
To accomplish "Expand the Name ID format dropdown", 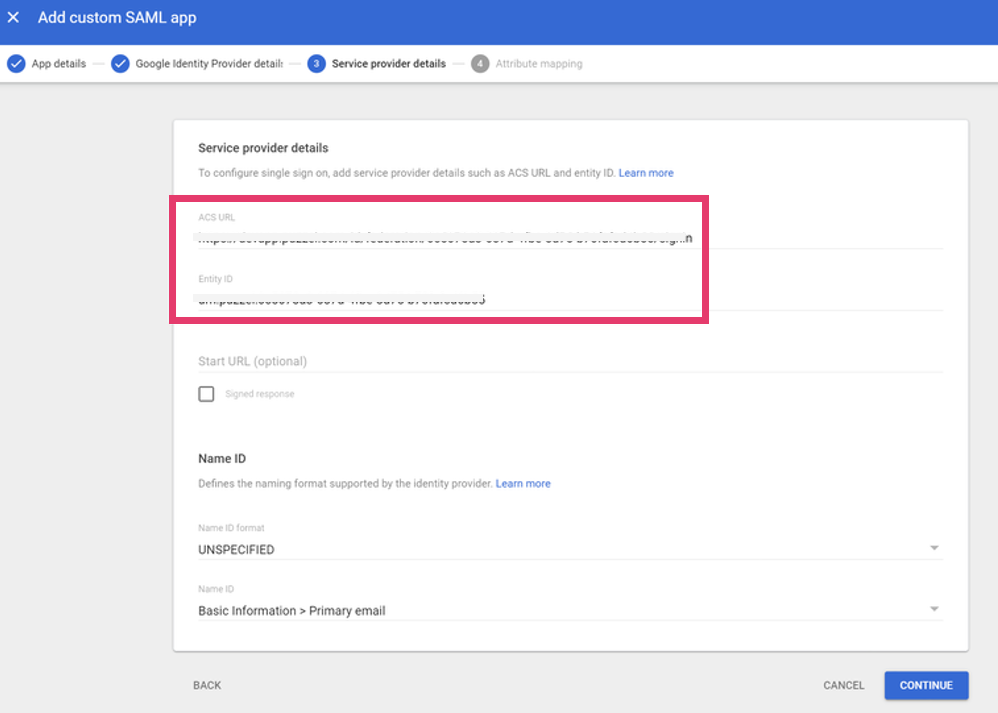I will 570,549.
